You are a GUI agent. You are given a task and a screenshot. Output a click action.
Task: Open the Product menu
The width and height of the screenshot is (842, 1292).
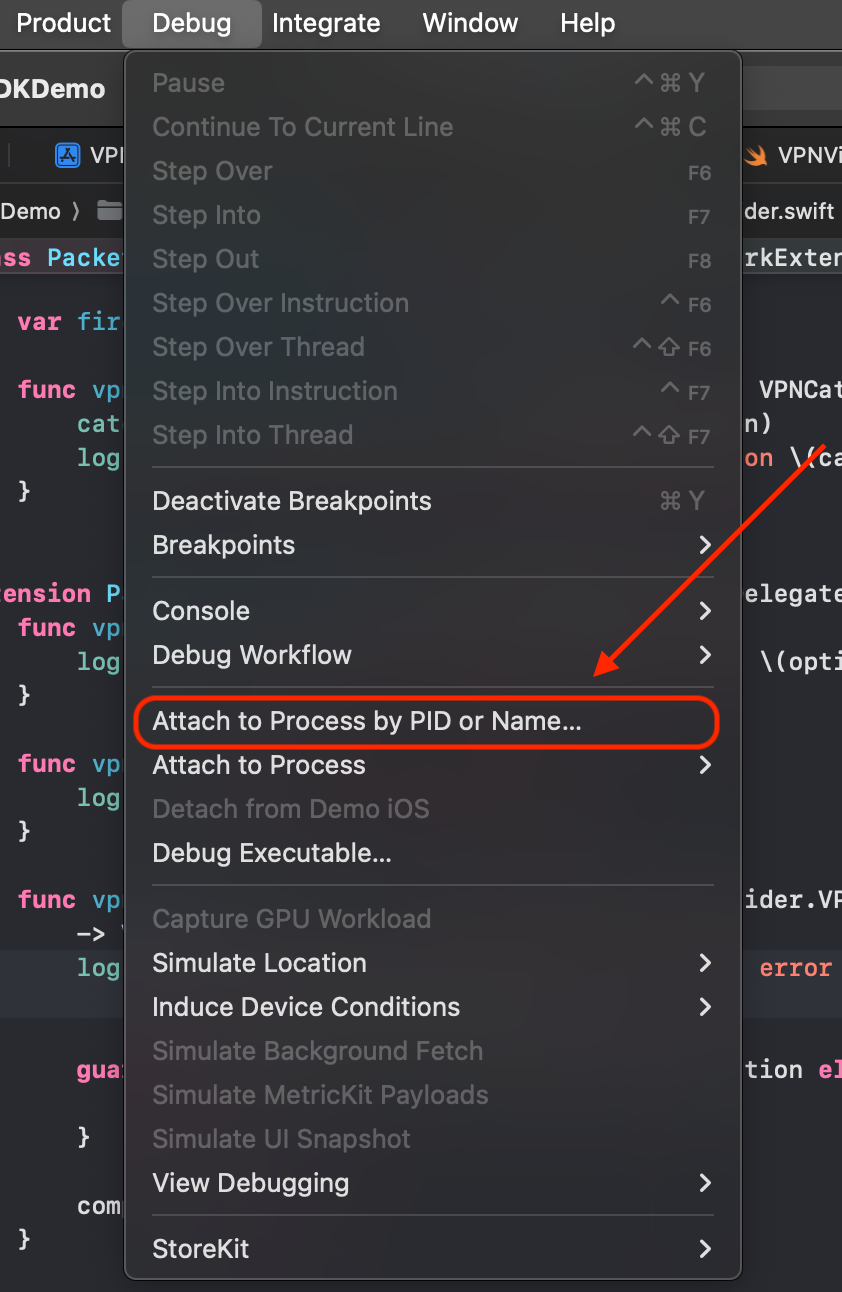62,23
